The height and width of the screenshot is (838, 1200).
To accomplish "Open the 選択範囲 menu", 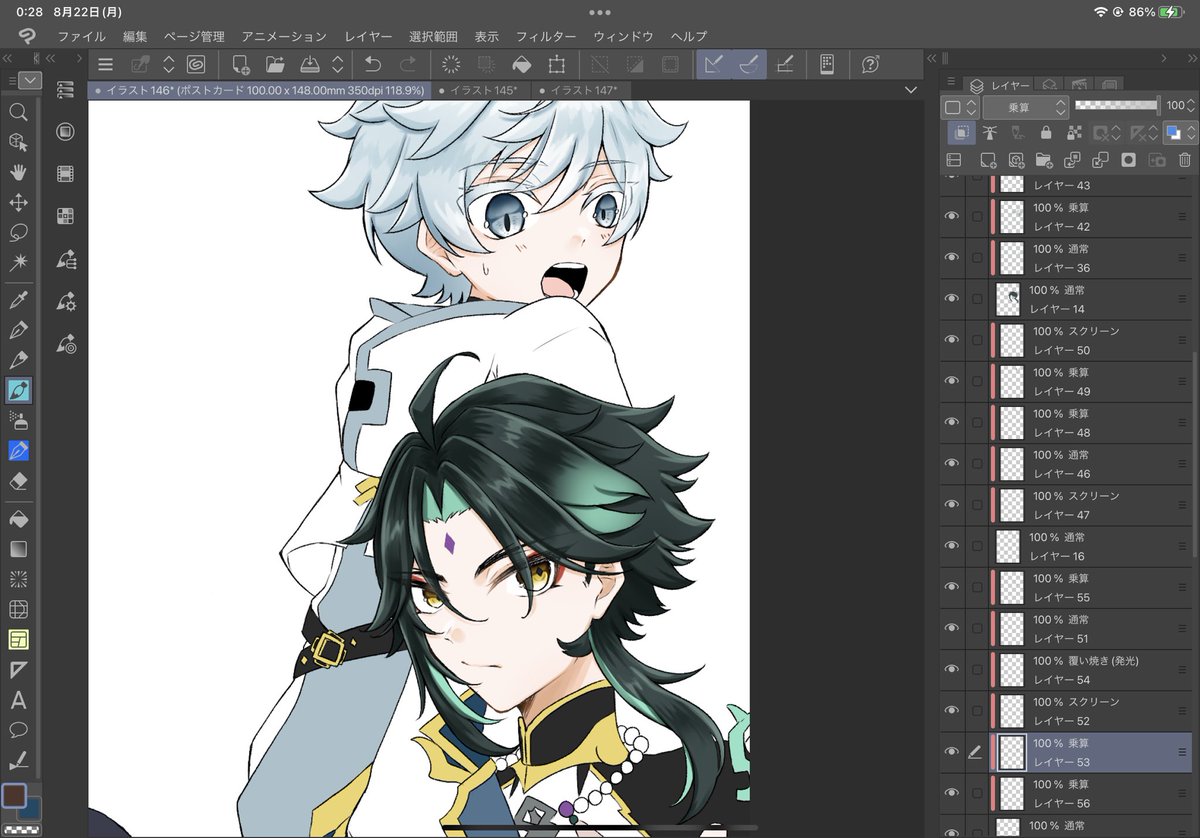I will [x=434, y=36].
